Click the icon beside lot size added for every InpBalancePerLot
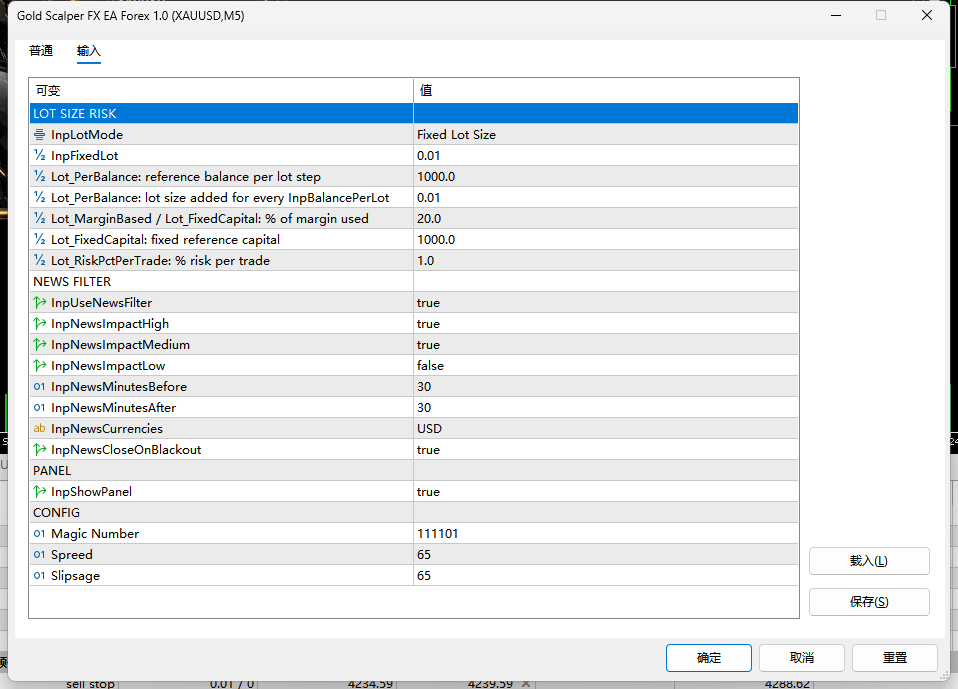 (x=40, y=197)
